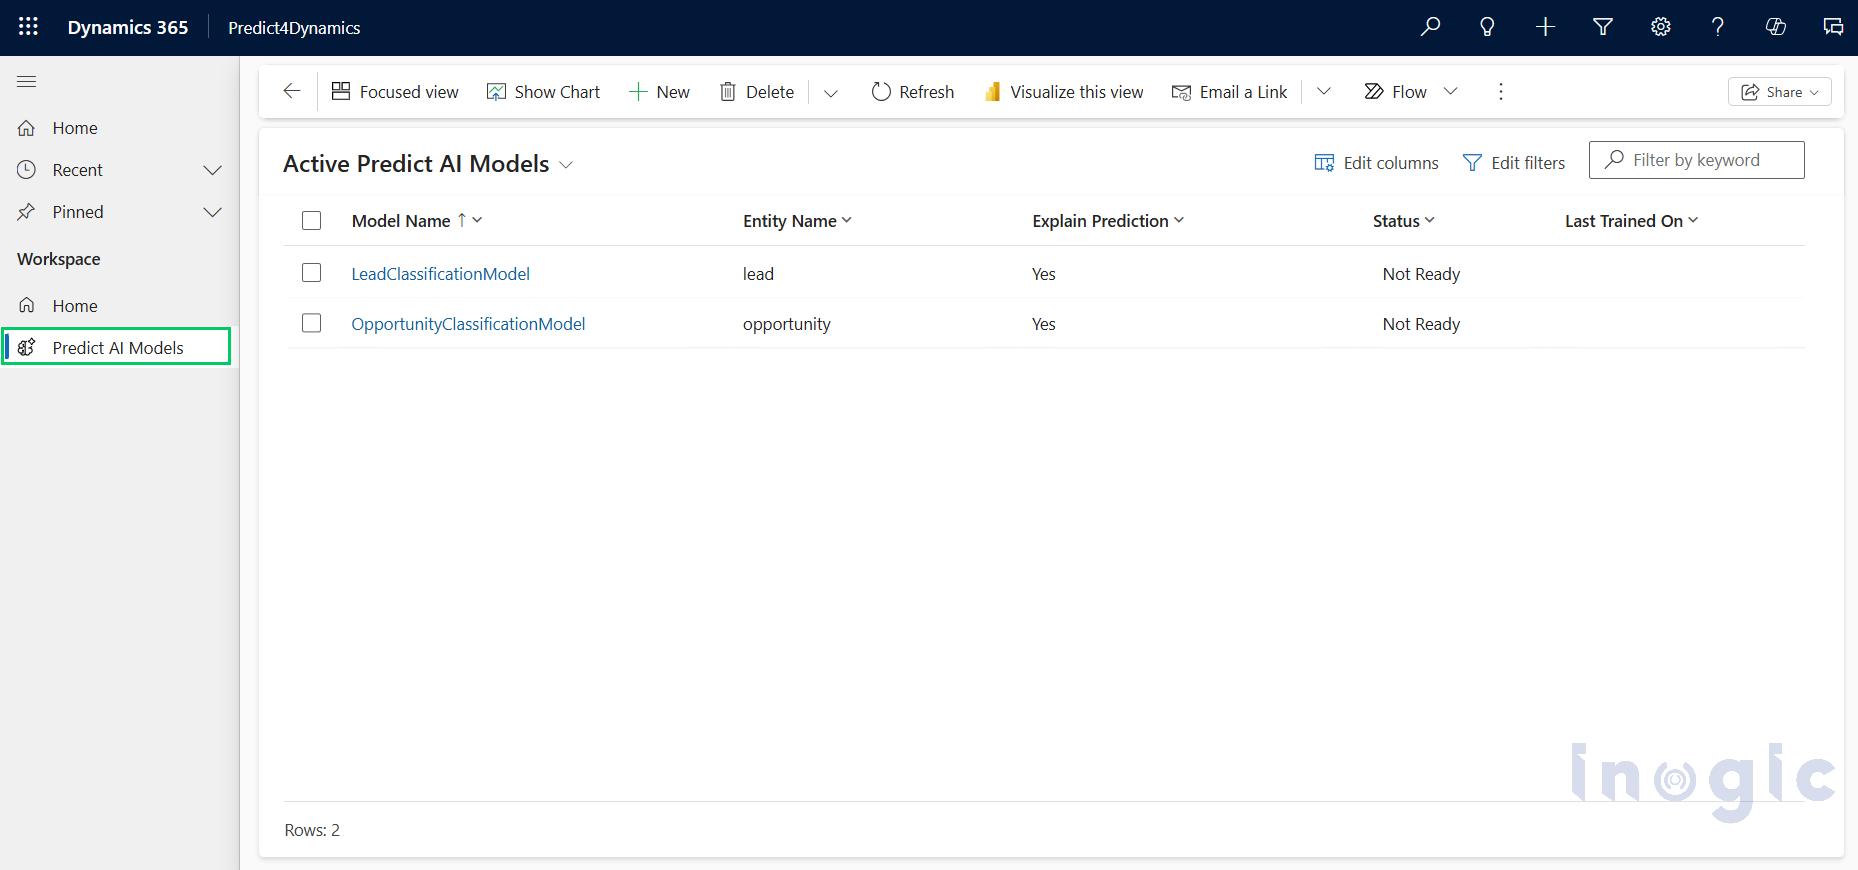
Task: Click the Yes value in the opportunity row
Action: coord(1043,324)
